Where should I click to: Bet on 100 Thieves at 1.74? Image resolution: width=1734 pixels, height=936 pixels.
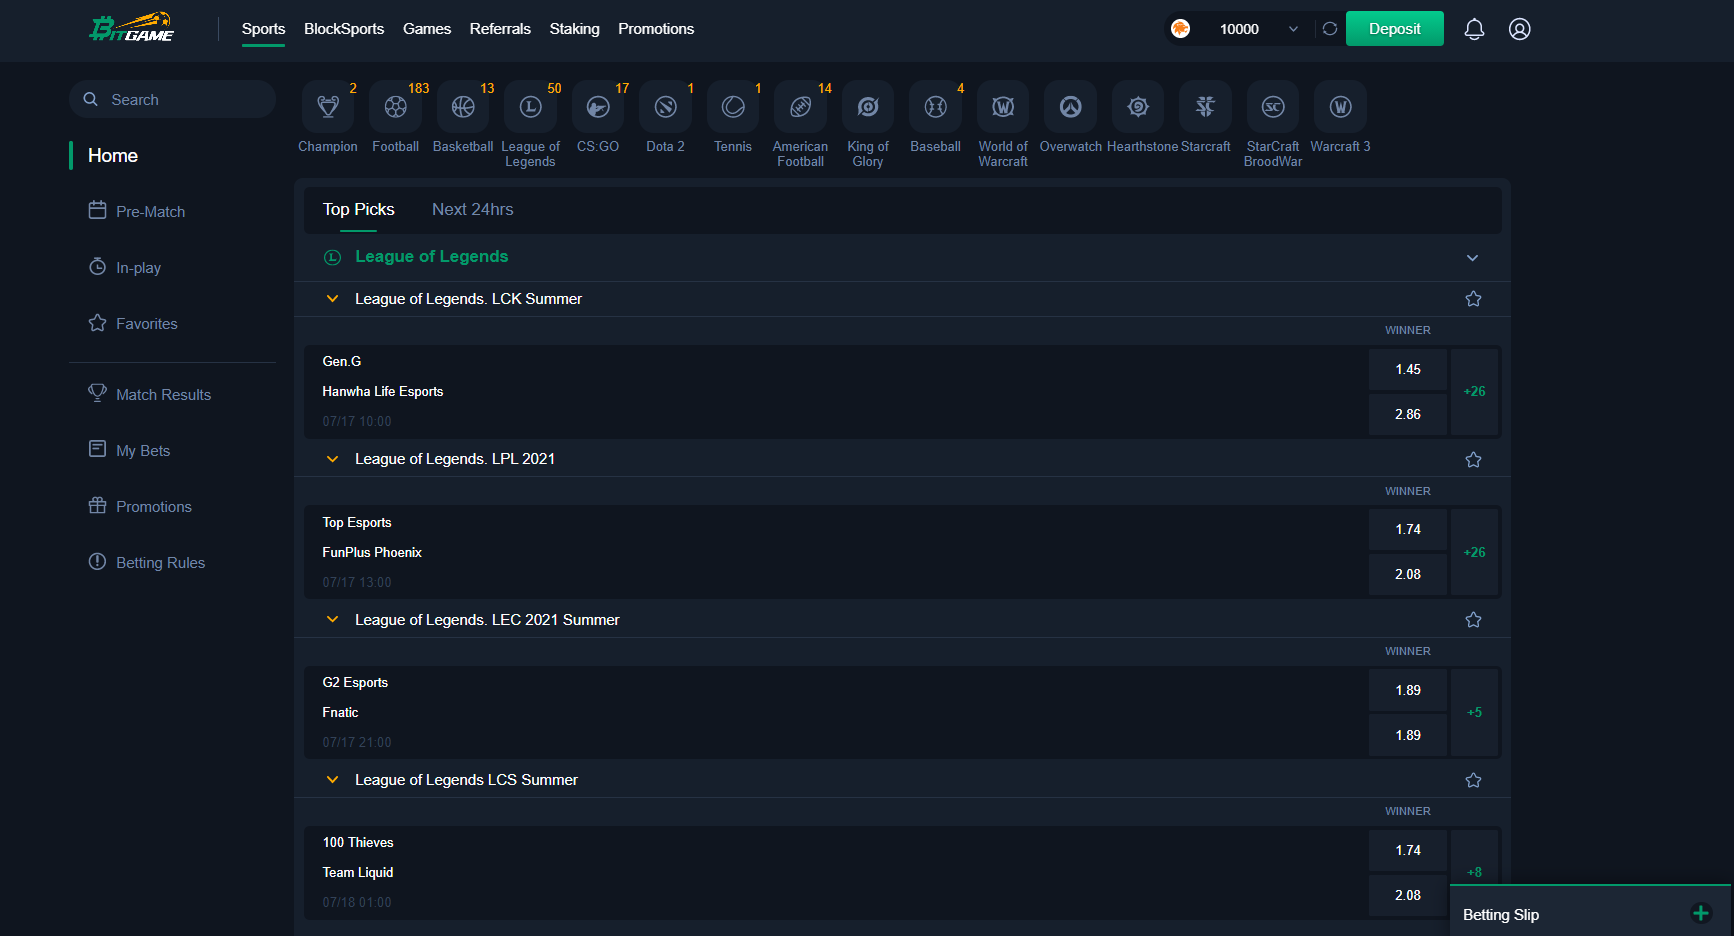[x=1408, y=850]
